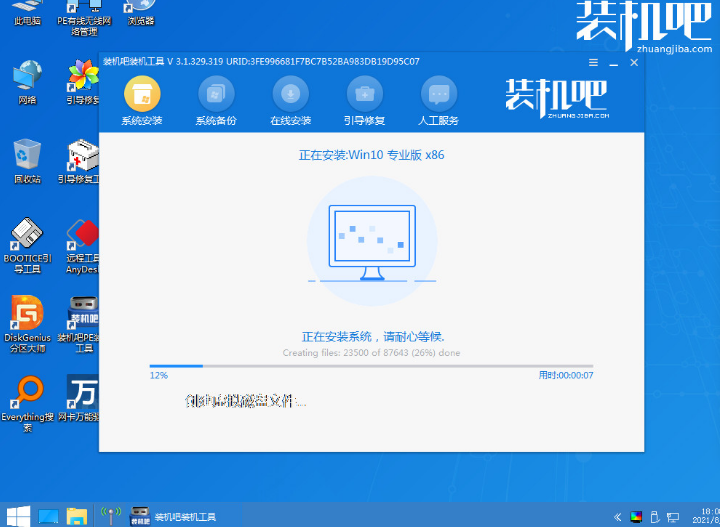The width and height of the screenshot is (720, 527).
Task: Open BOOTICE引导工具 desktop shortcut
Action: click(27, 246)
